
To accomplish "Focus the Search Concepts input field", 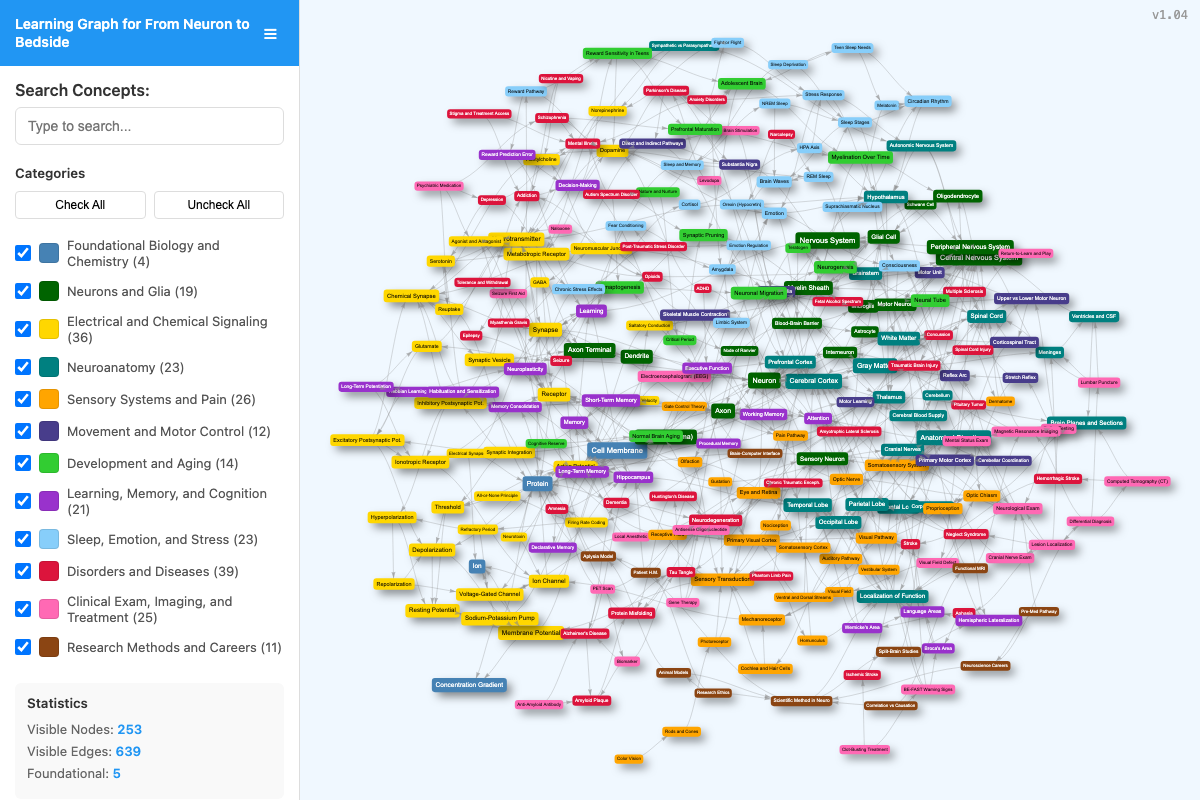I will [x=149, y=126].
